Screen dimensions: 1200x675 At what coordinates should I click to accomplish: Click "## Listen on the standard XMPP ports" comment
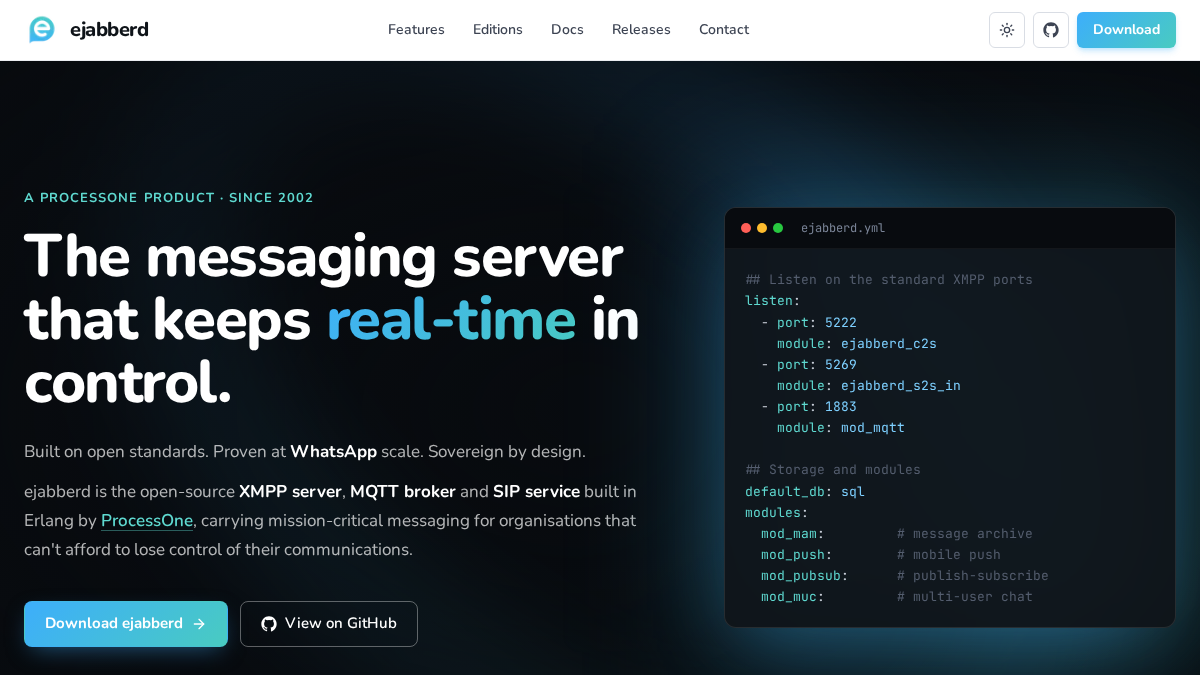point(889,279)
